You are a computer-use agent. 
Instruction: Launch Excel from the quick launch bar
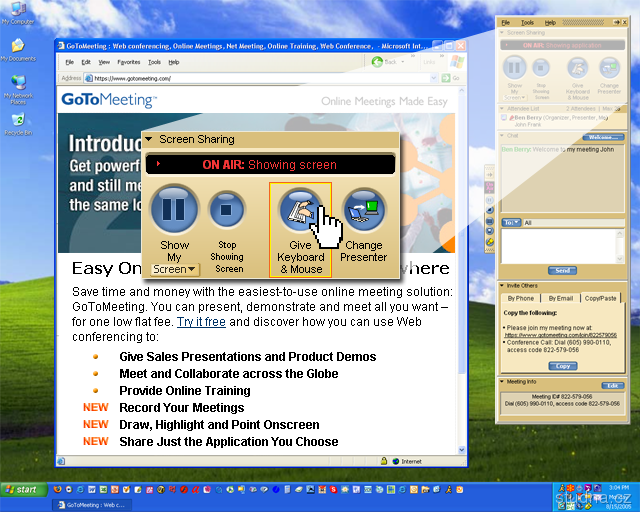pos(103,489)
